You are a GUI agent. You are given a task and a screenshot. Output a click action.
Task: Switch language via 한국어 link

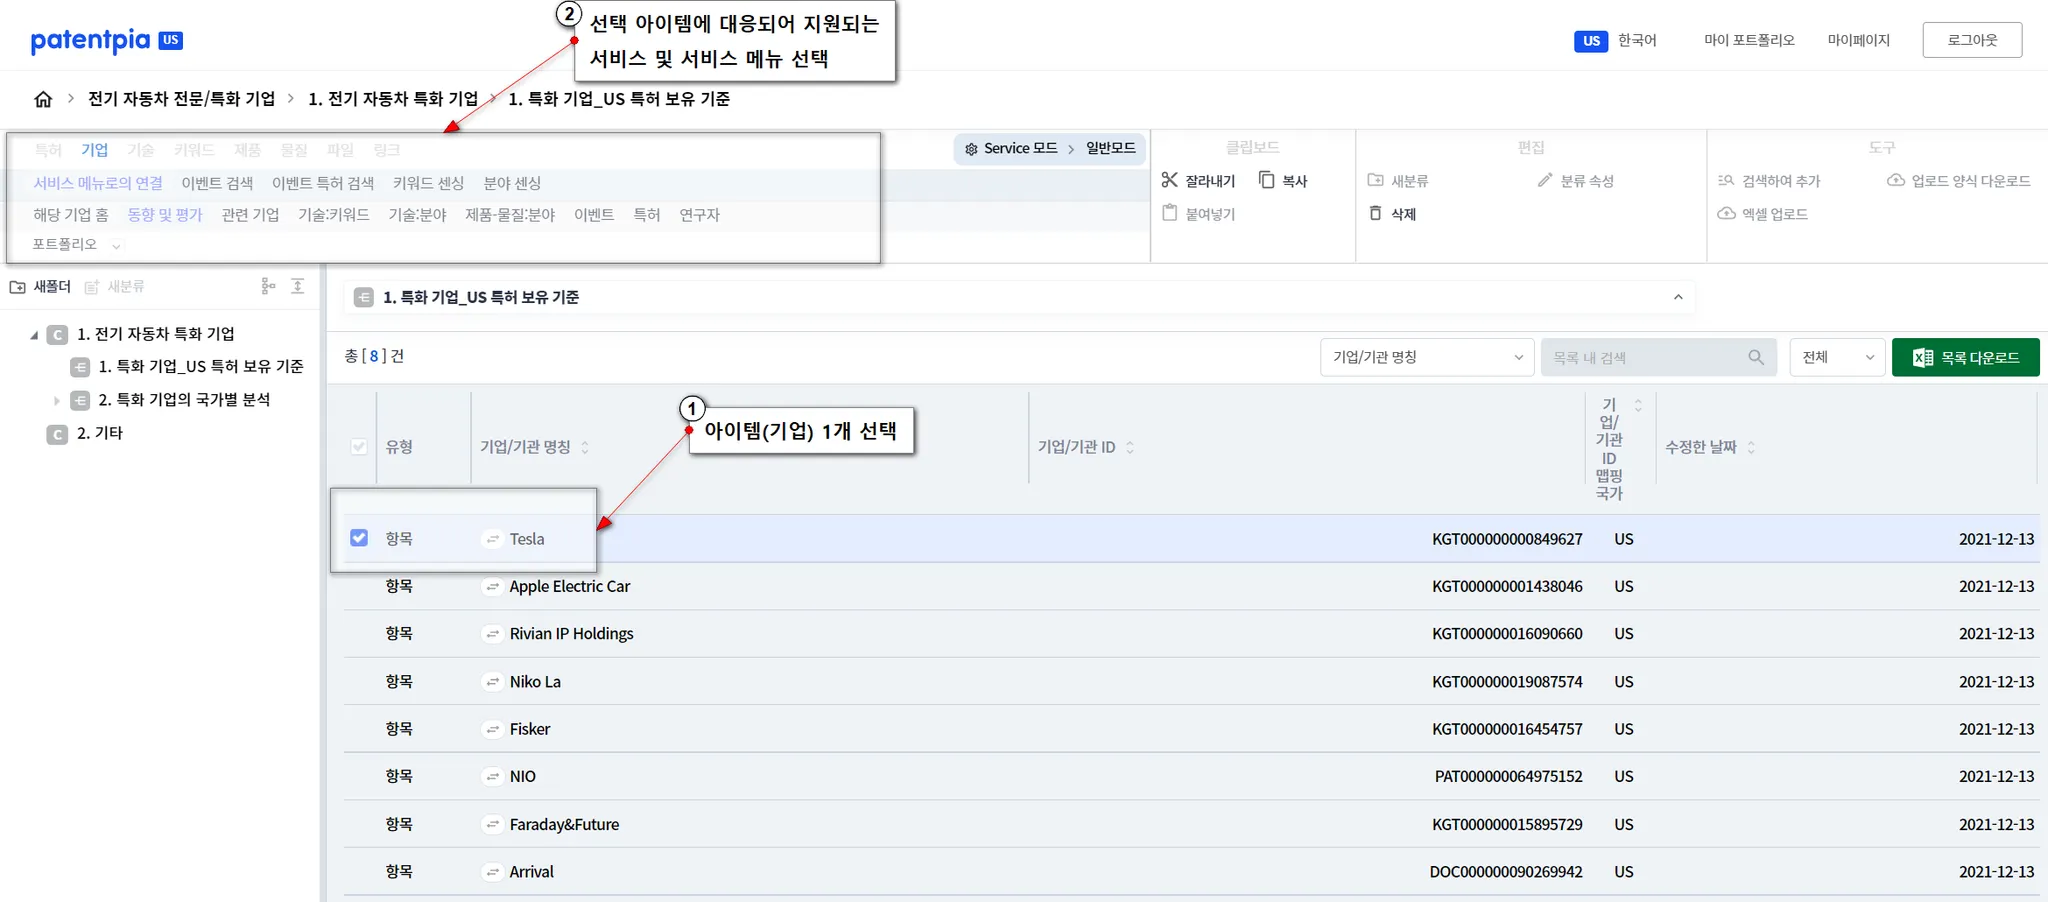point(1637,40)
